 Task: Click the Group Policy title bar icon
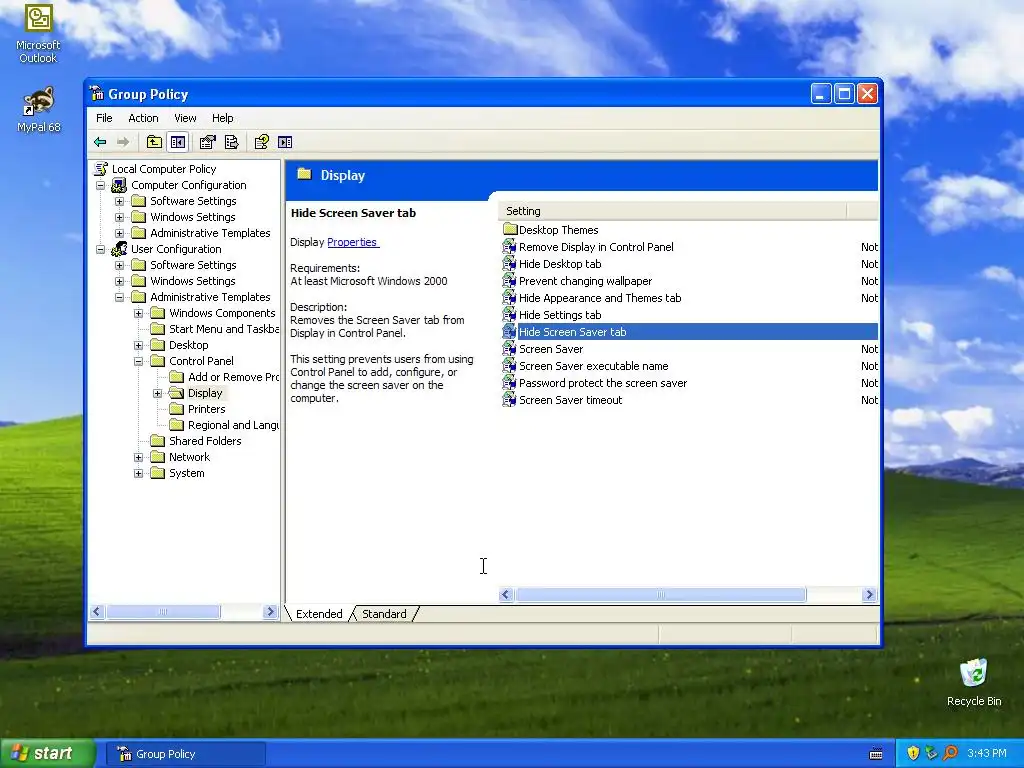(x=97, y=94)
